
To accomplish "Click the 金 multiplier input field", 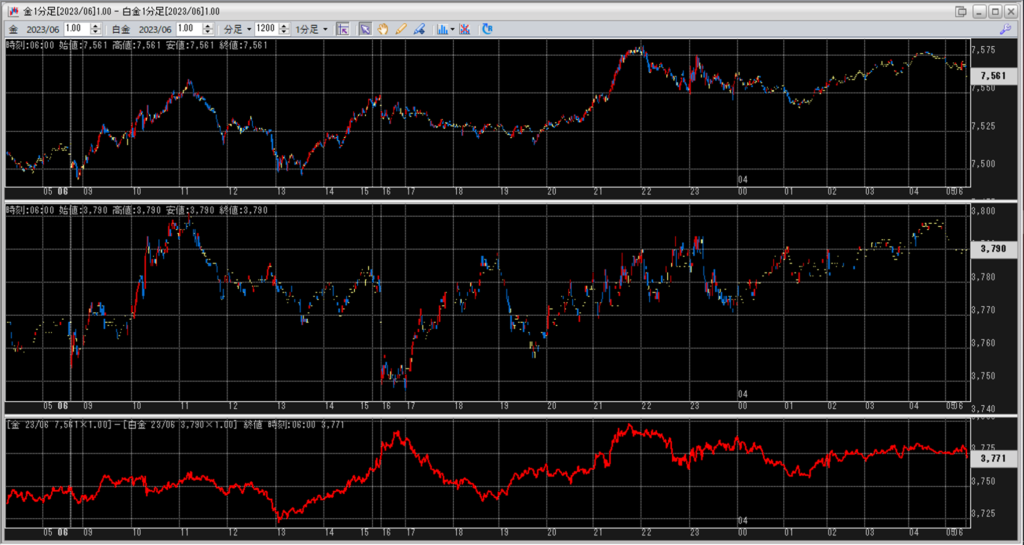I will click(x=75, y=29).
